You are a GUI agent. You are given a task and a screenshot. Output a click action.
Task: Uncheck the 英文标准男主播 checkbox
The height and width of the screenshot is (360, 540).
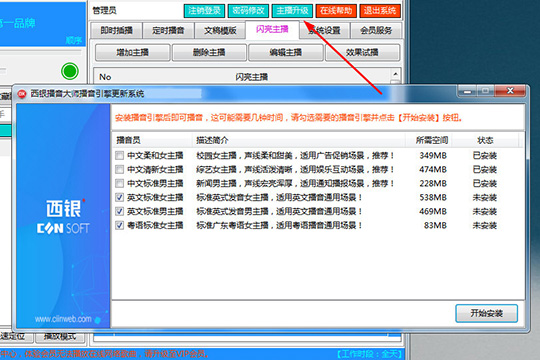point(120,211)
